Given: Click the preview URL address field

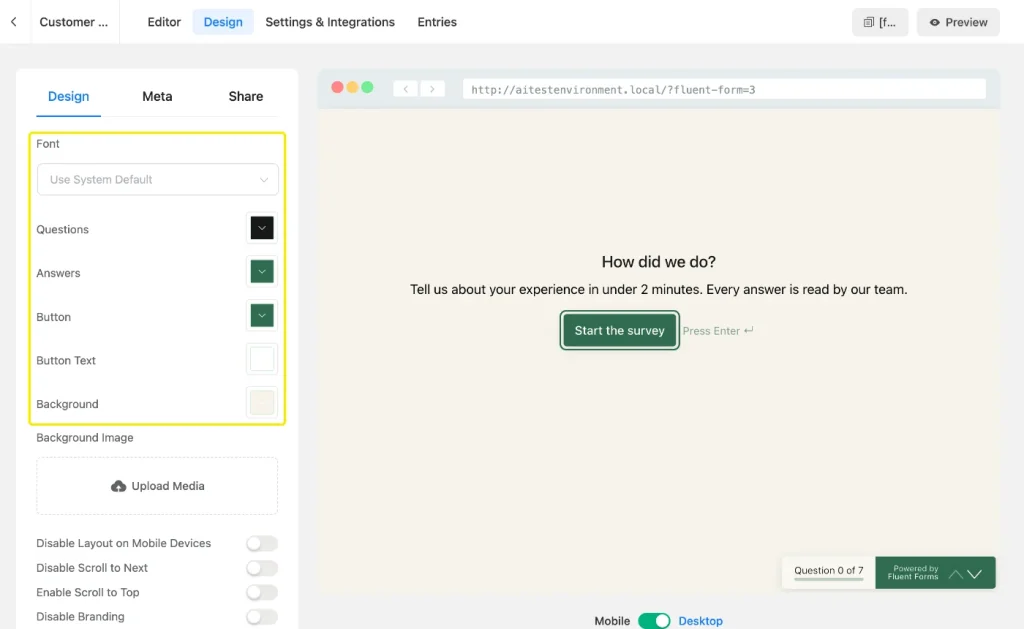Looking at the screenshot, I should [724, 89].
